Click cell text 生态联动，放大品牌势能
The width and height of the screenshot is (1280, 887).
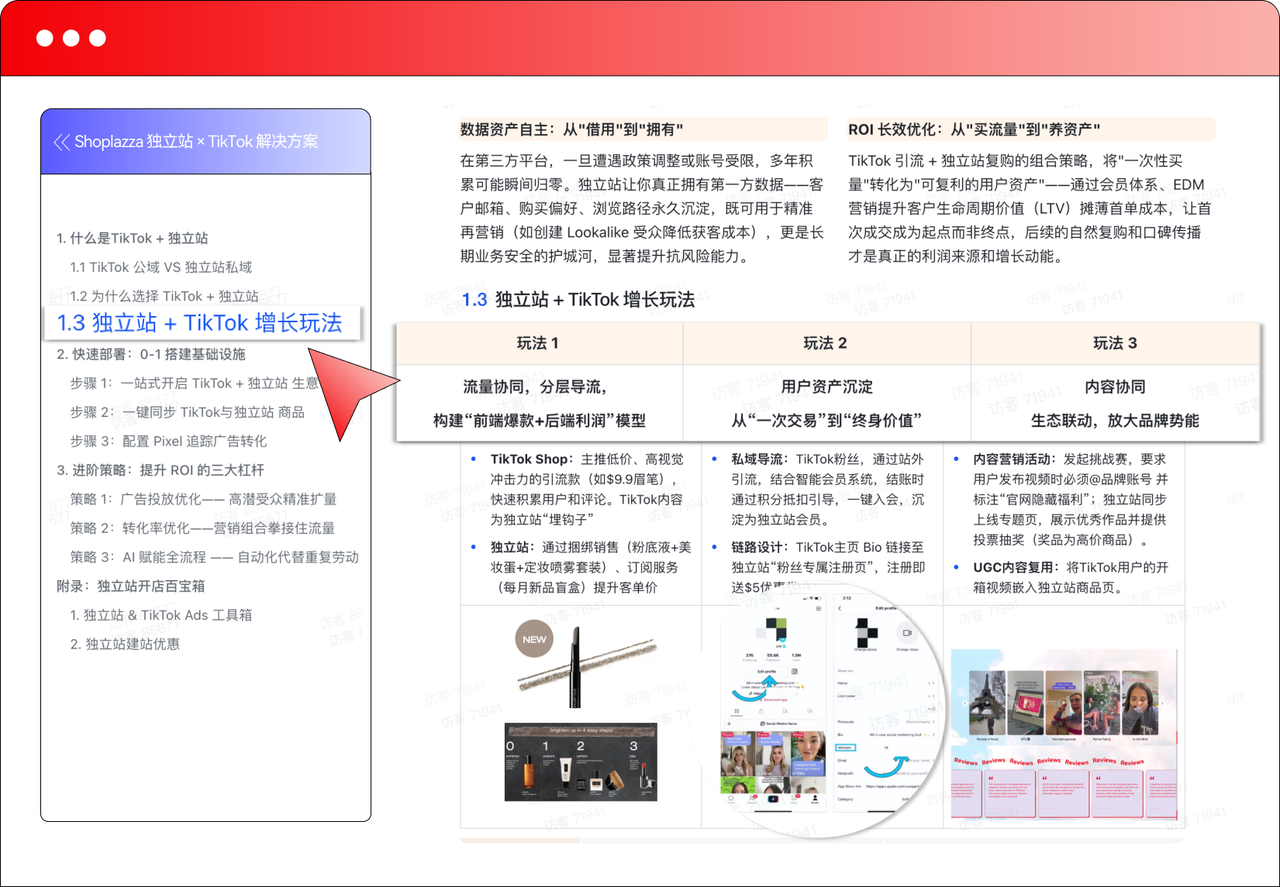tap(1115, 421)
